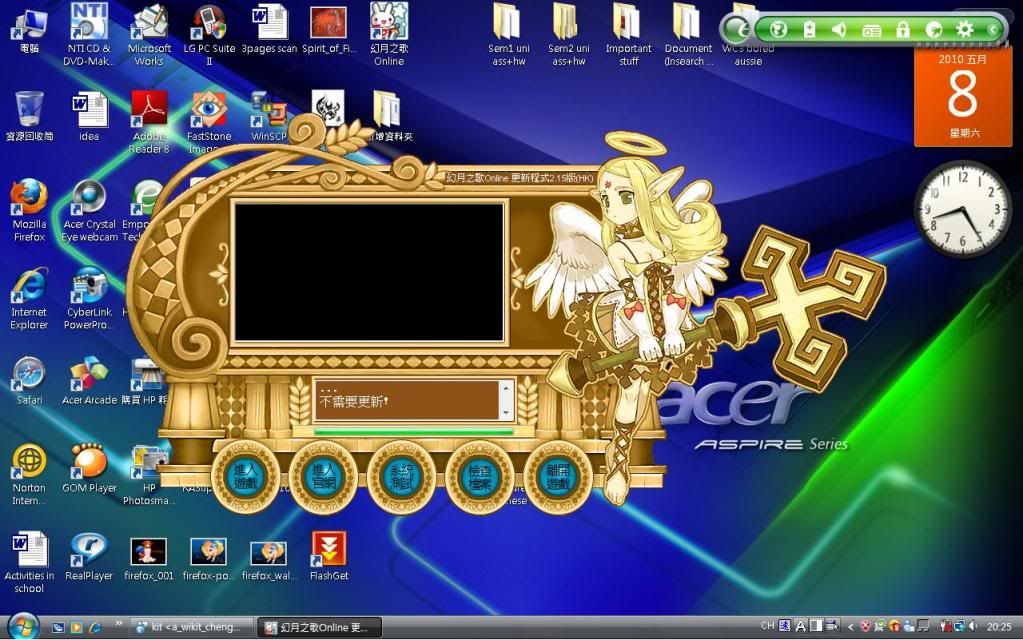Collapse the Acer toolbar with the chevron arrow
Image resolution: width=1023 pixels, height=640 pixels.
[992, 29]
